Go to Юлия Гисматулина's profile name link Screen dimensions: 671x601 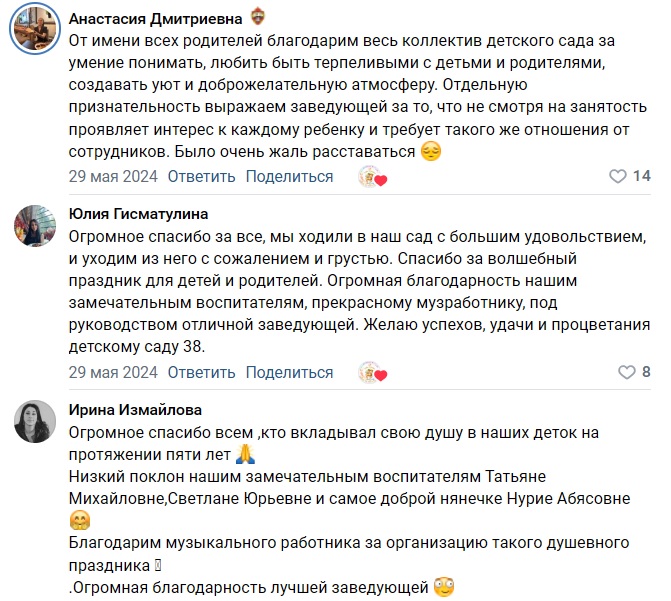coord(139,213)
